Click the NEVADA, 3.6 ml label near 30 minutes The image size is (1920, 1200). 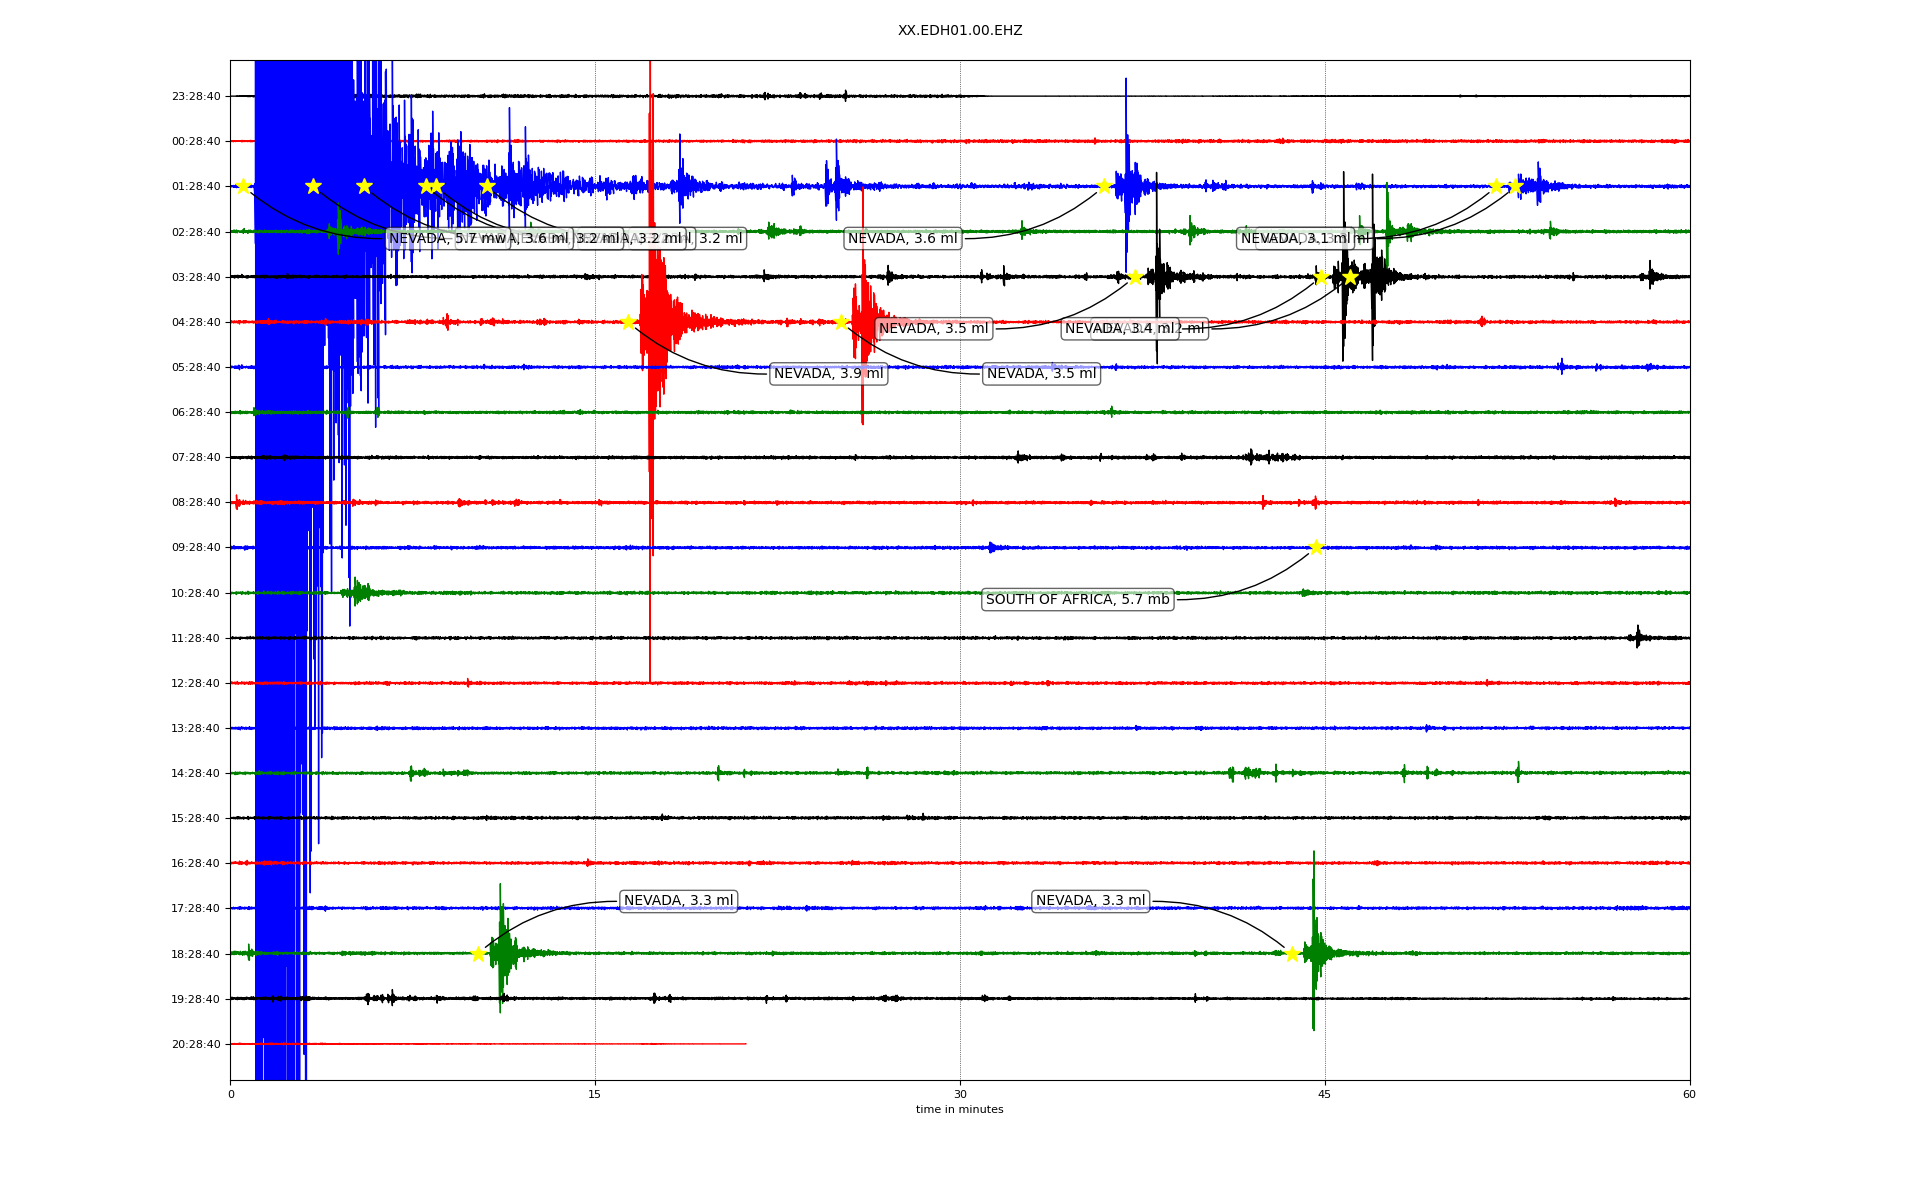coord(902,238)
